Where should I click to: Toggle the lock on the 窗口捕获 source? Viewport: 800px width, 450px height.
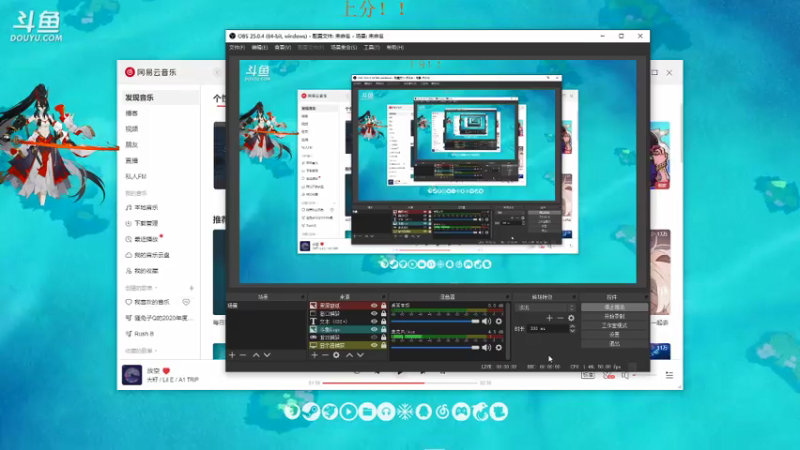(384, 314)
